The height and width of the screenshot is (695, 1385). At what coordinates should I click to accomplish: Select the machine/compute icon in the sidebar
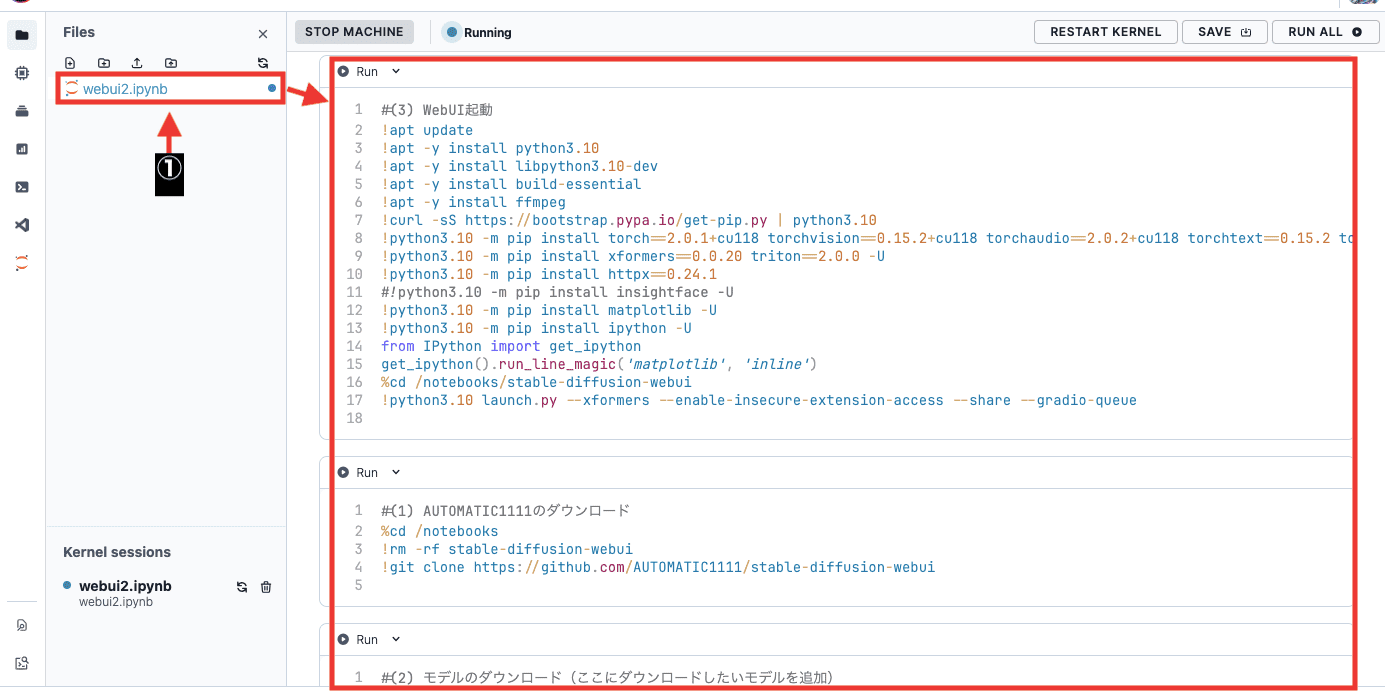pyautogui.click(x=22, y=73)
